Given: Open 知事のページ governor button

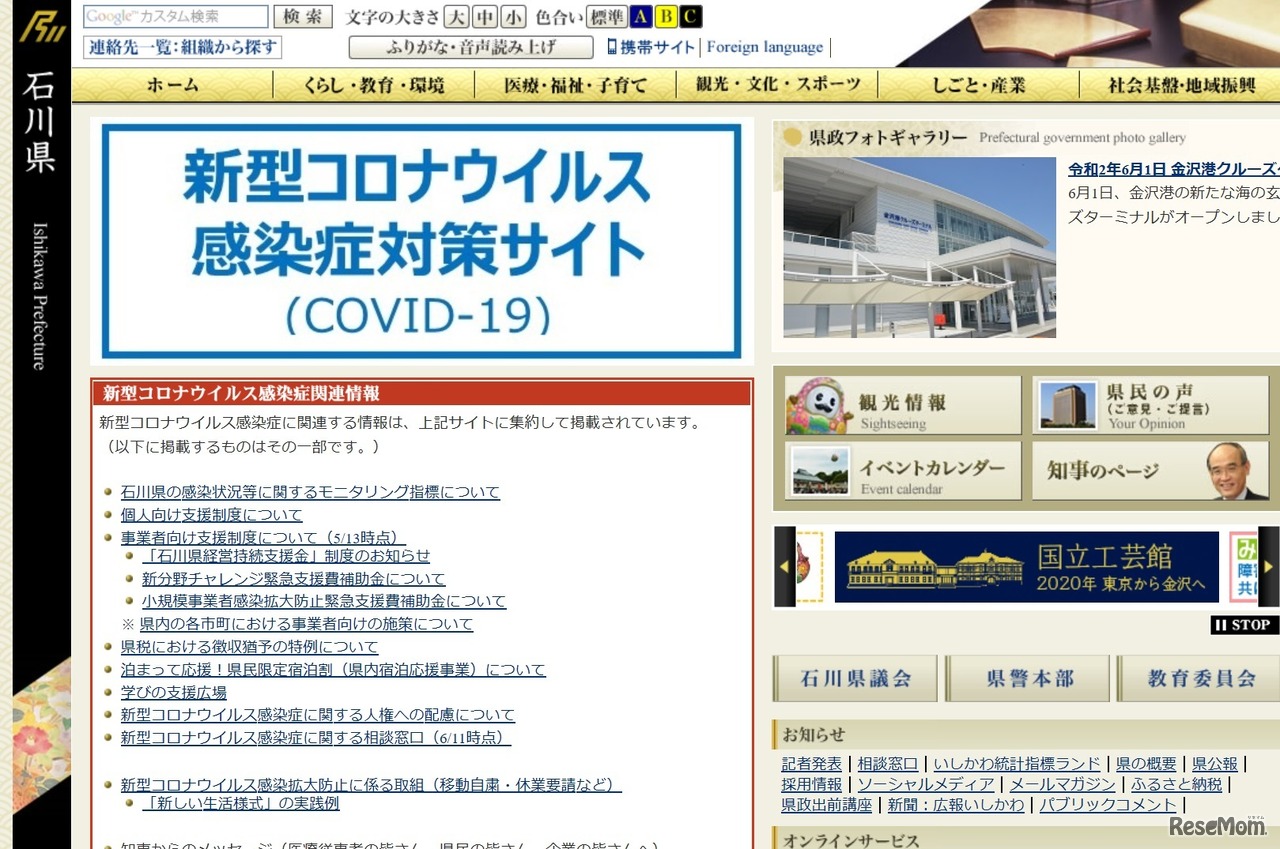Looking at the screenshot, I should pyautogui.click(x=1151, y=471).
